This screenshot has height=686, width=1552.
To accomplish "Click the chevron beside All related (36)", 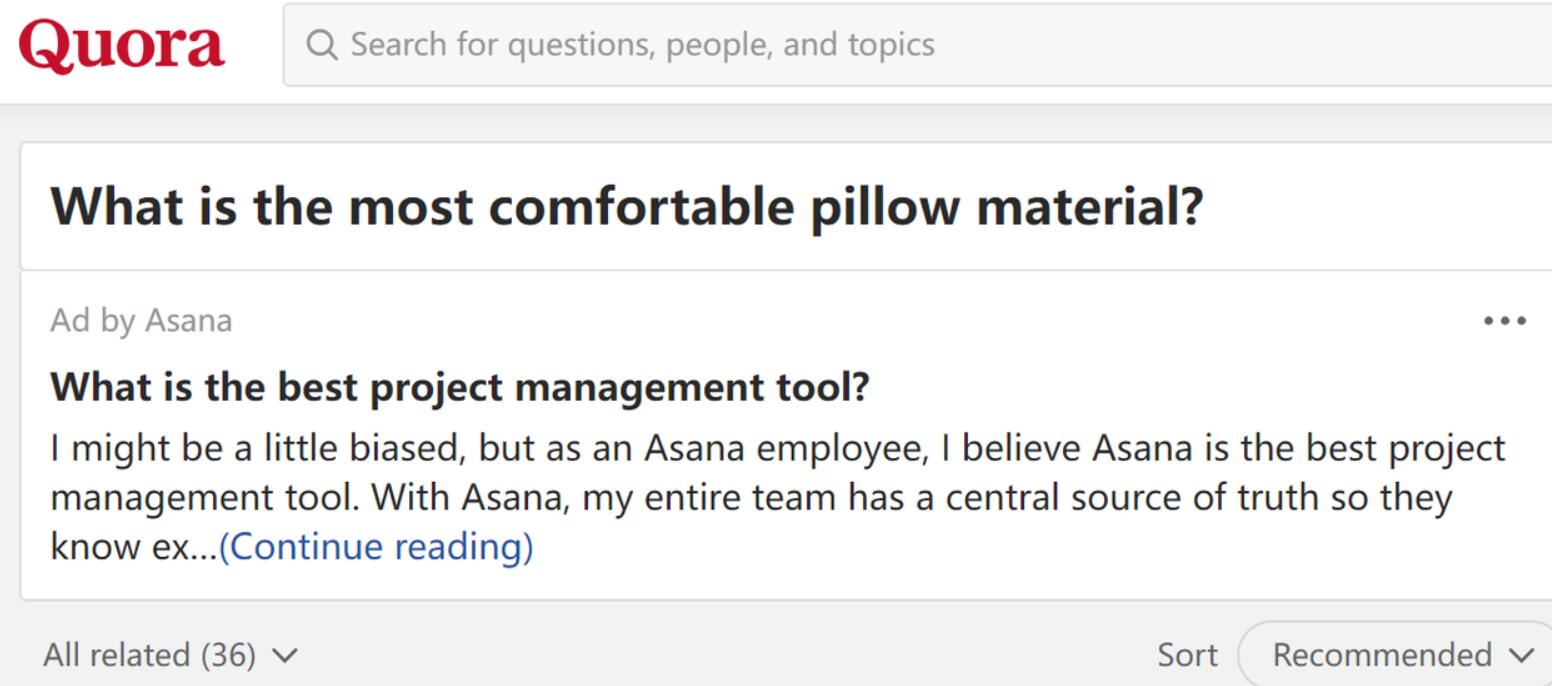I will pyautogui.click(x=284, y=656).
